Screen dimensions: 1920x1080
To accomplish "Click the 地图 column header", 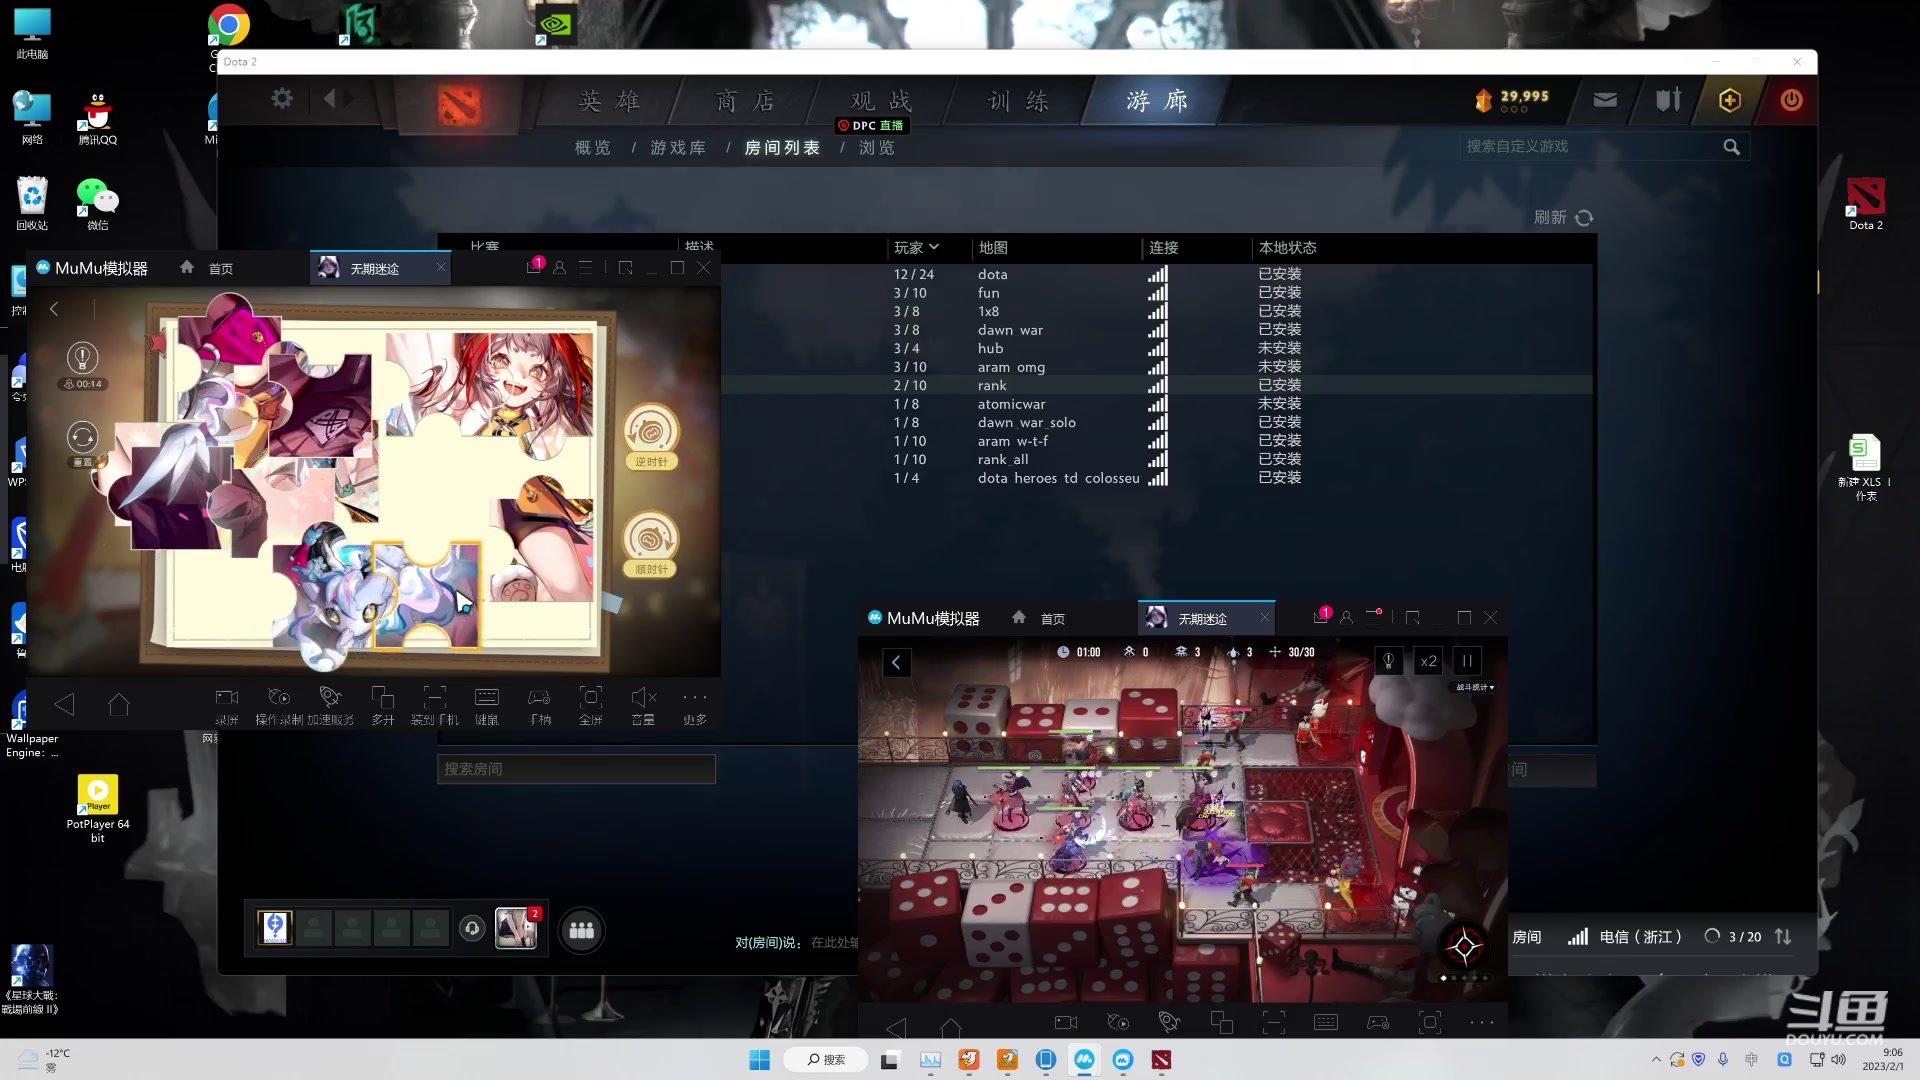I will coord(993,247).
